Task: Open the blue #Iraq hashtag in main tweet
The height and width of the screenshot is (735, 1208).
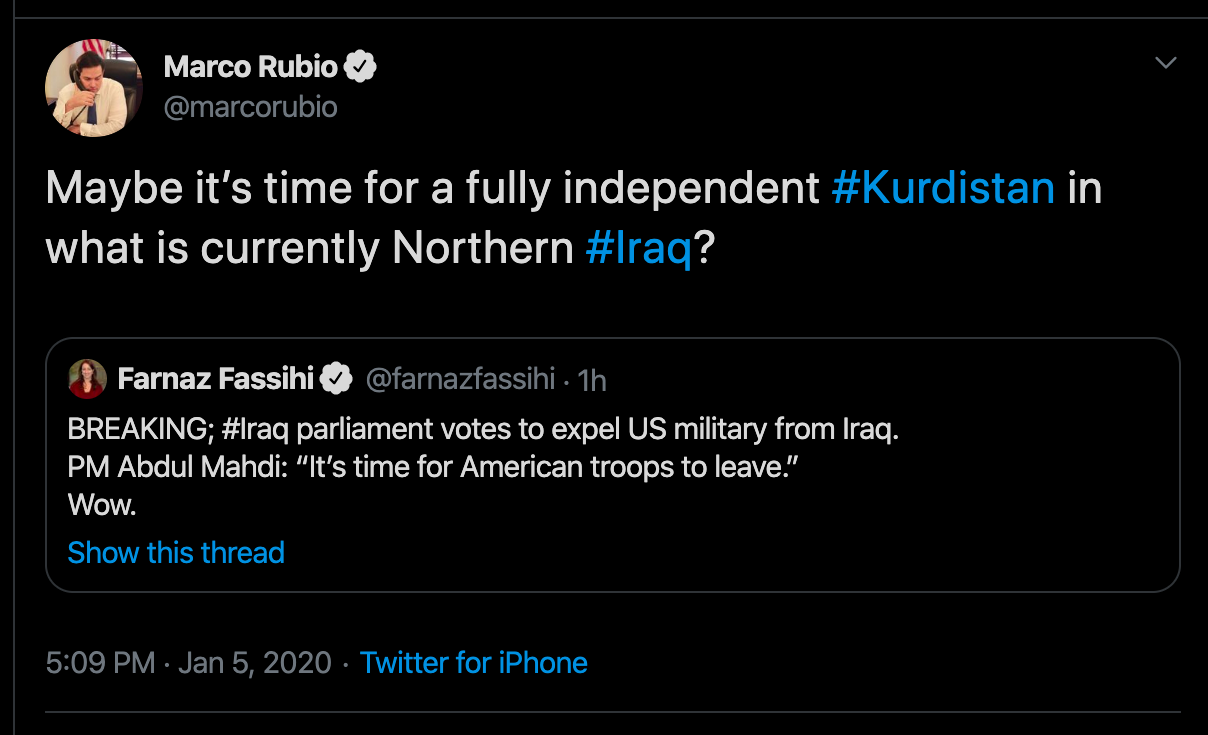Action: point(639,249)
